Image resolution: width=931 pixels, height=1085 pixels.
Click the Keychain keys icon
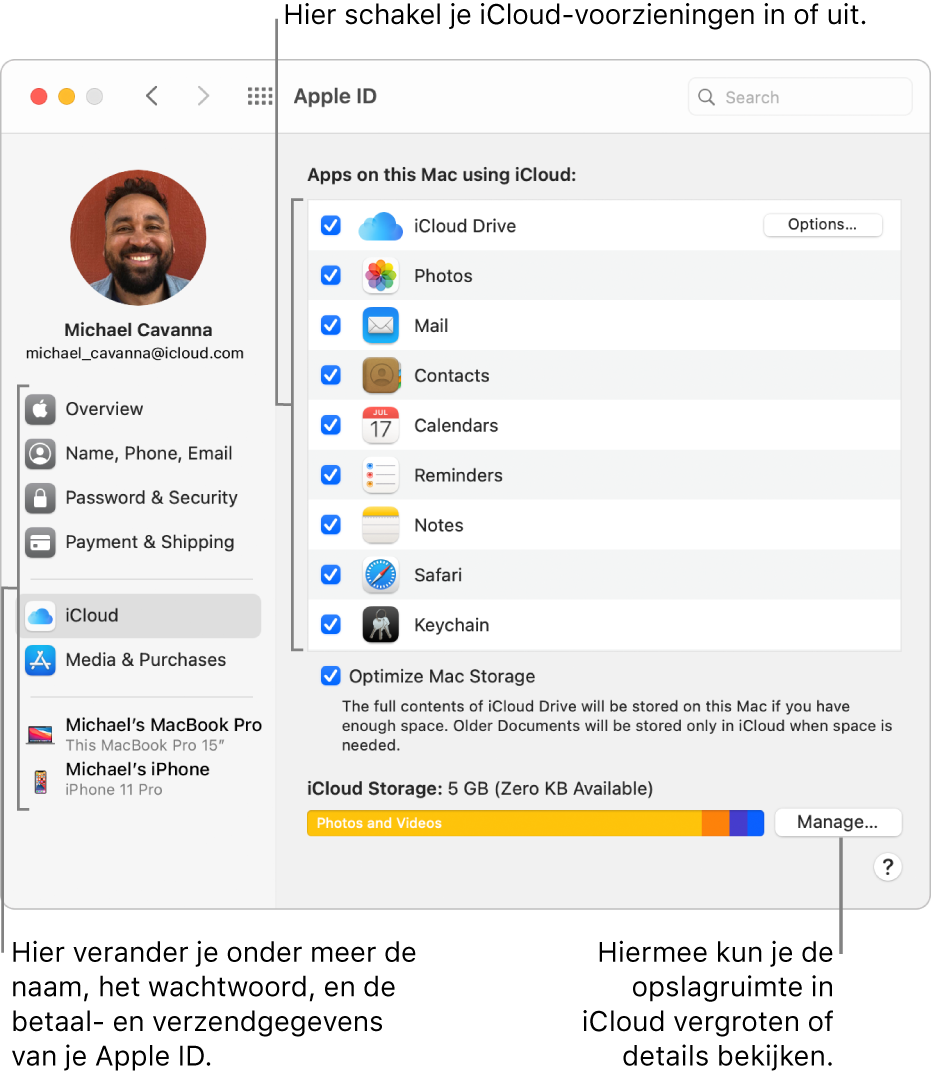click(381, 624)
